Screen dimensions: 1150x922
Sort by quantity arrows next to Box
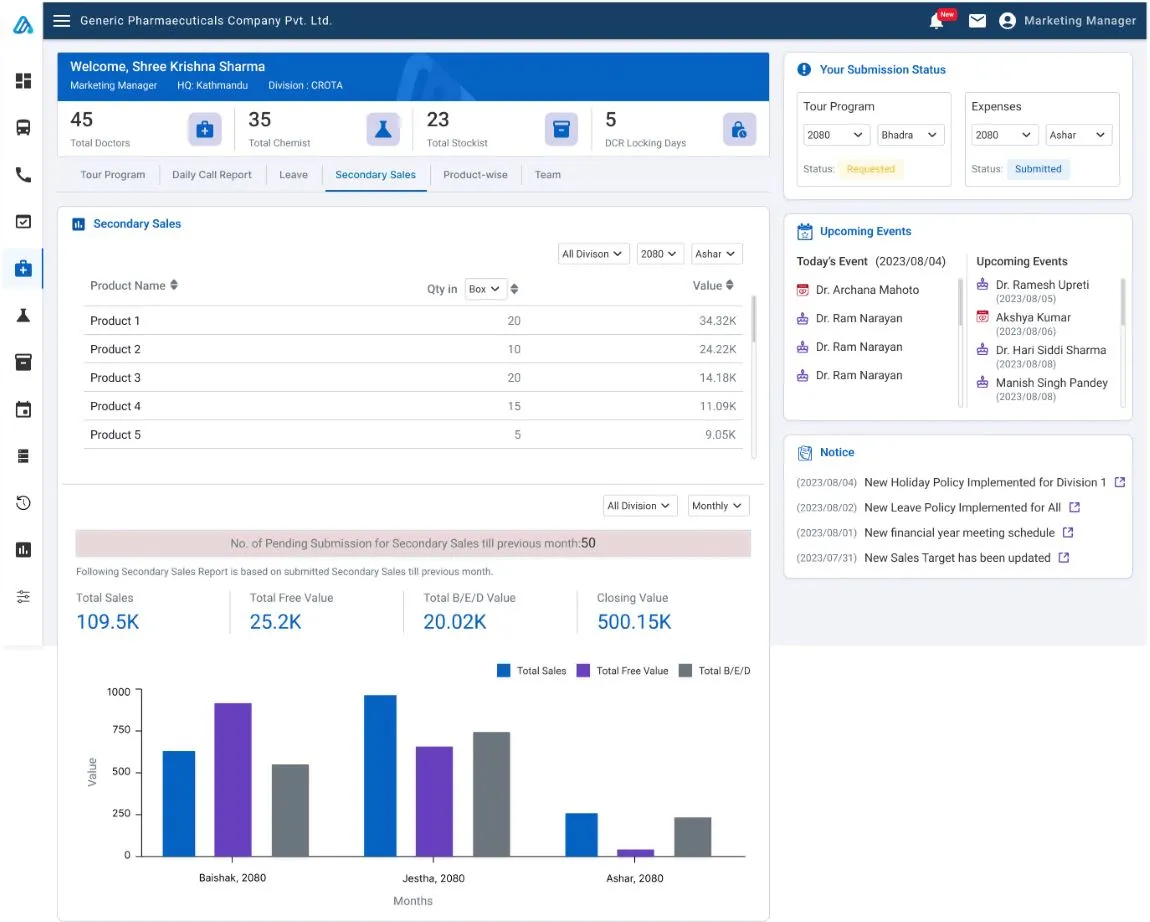click(514, 289)
